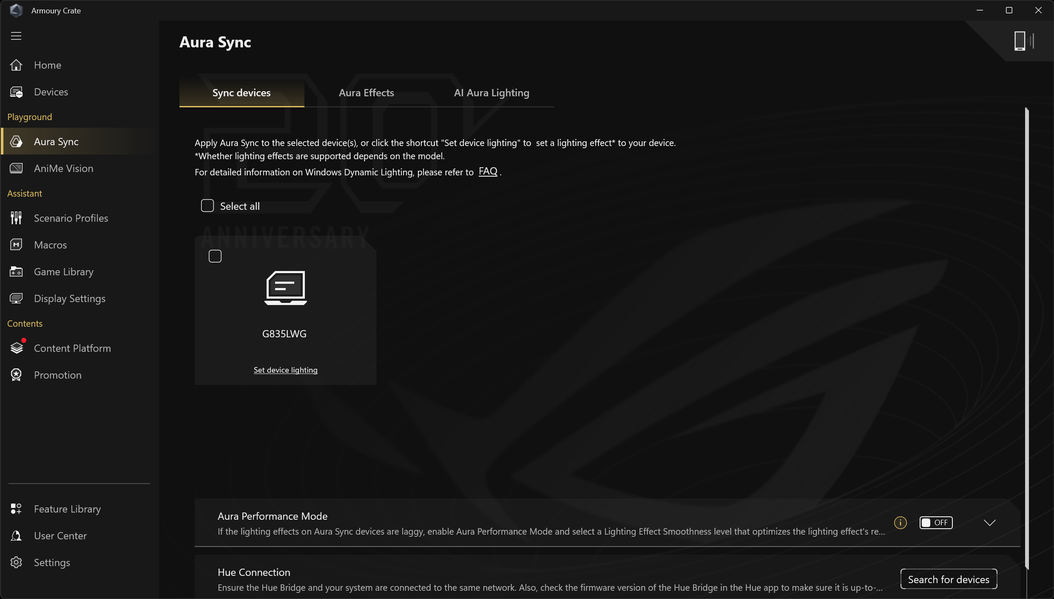Open the hamburger menu in the sidebar

(x=16, y=36)
